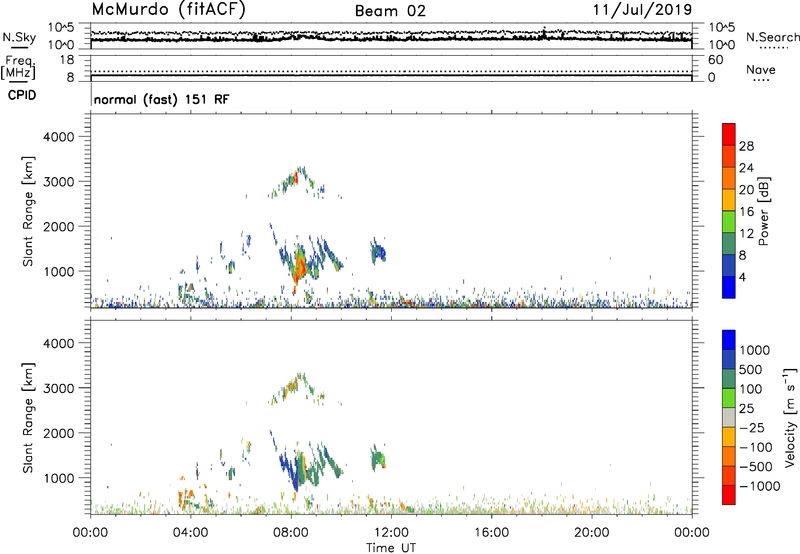800x554 pixels.
Task: Pick the yellow Power segment between 16 and 20
Action: pos(729,200)
